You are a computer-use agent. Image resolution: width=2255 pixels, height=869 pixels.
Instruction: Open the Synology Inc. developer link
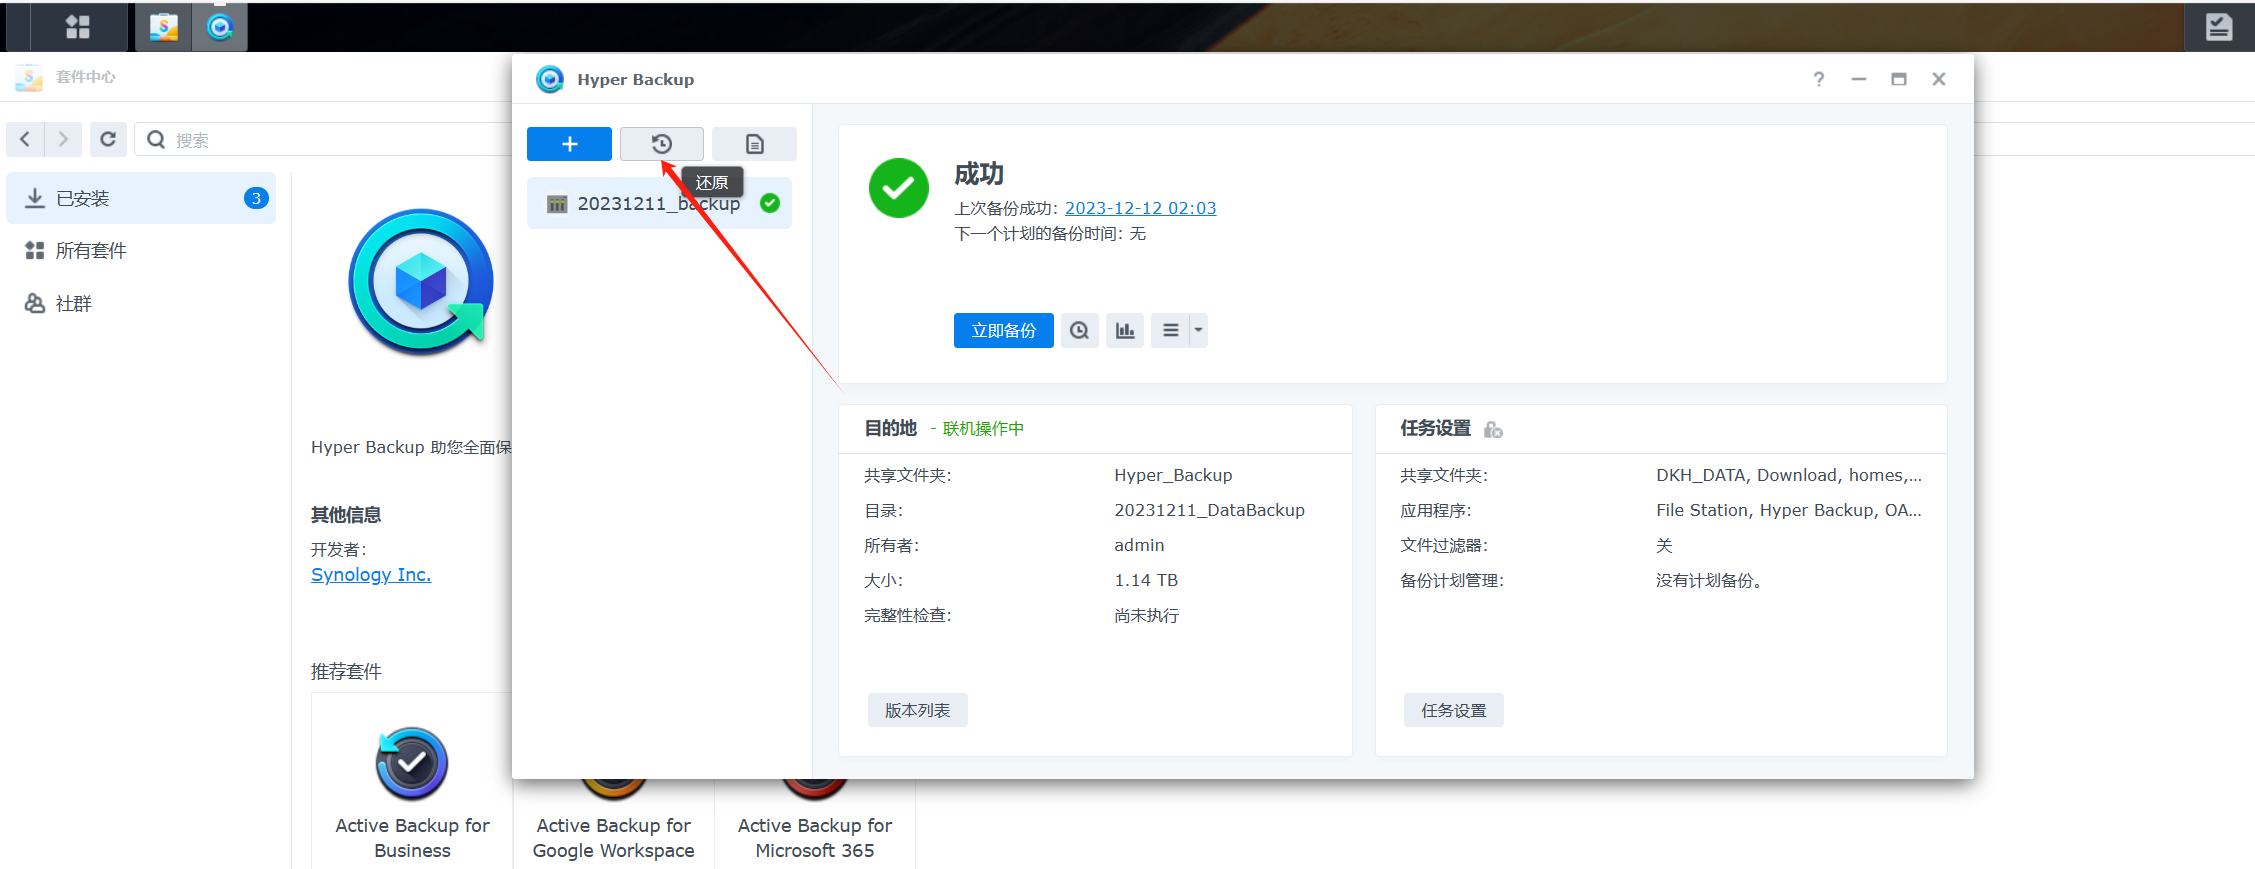coord(371,575)
